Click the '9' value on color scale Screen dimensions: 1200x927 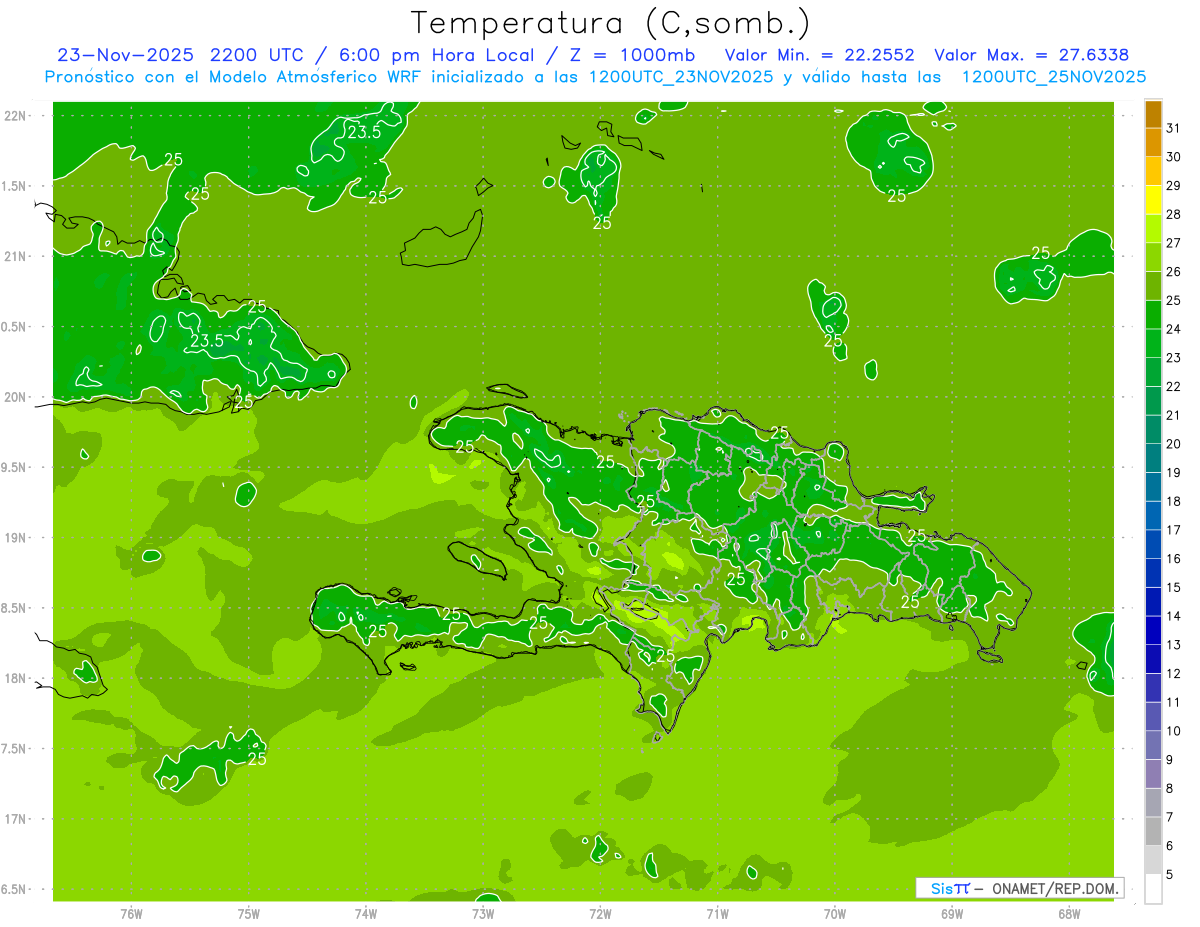[1170, 760]
